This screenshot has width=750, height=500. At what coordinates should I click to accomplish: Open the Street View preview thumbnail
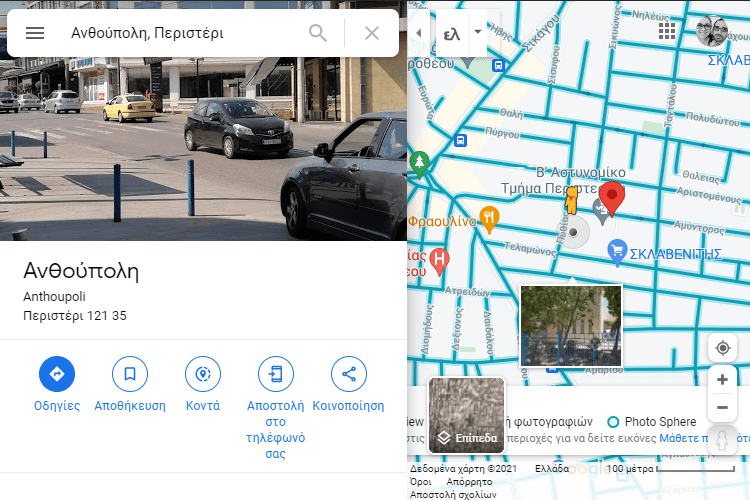[571, 326]
